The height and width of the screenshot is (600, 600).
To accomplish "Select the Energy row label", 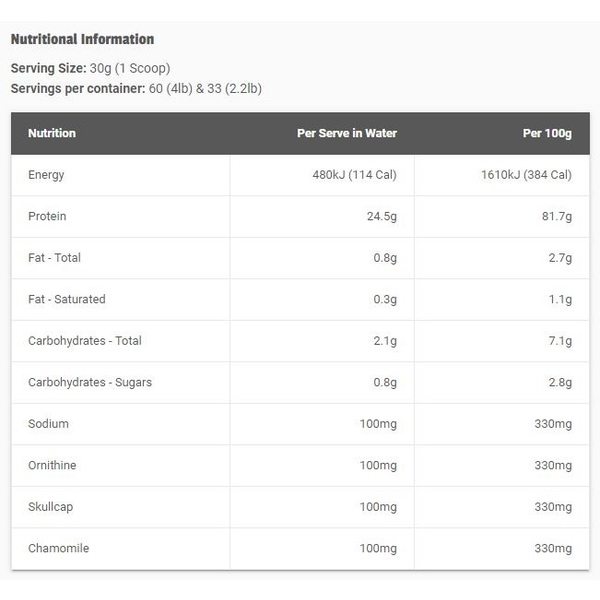I will pos(46,175).
